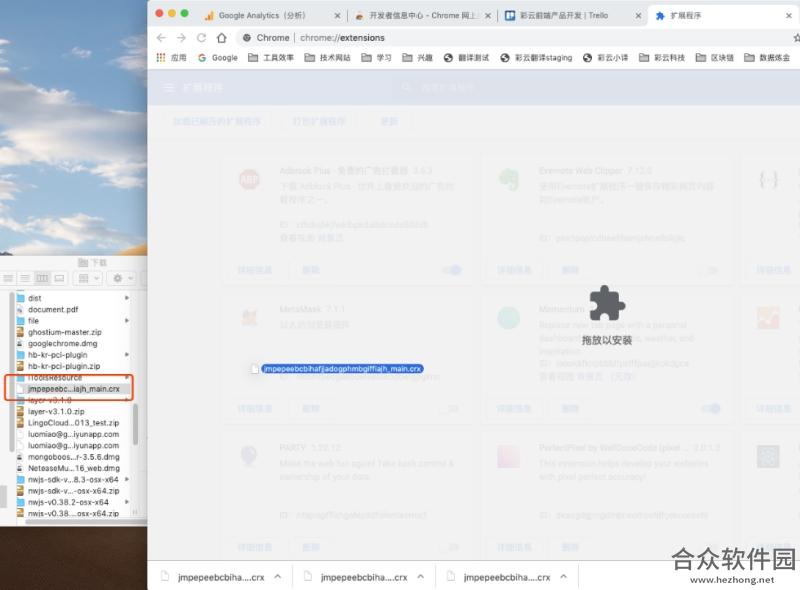Open Finder's group-by dropdown

point(88,278)
